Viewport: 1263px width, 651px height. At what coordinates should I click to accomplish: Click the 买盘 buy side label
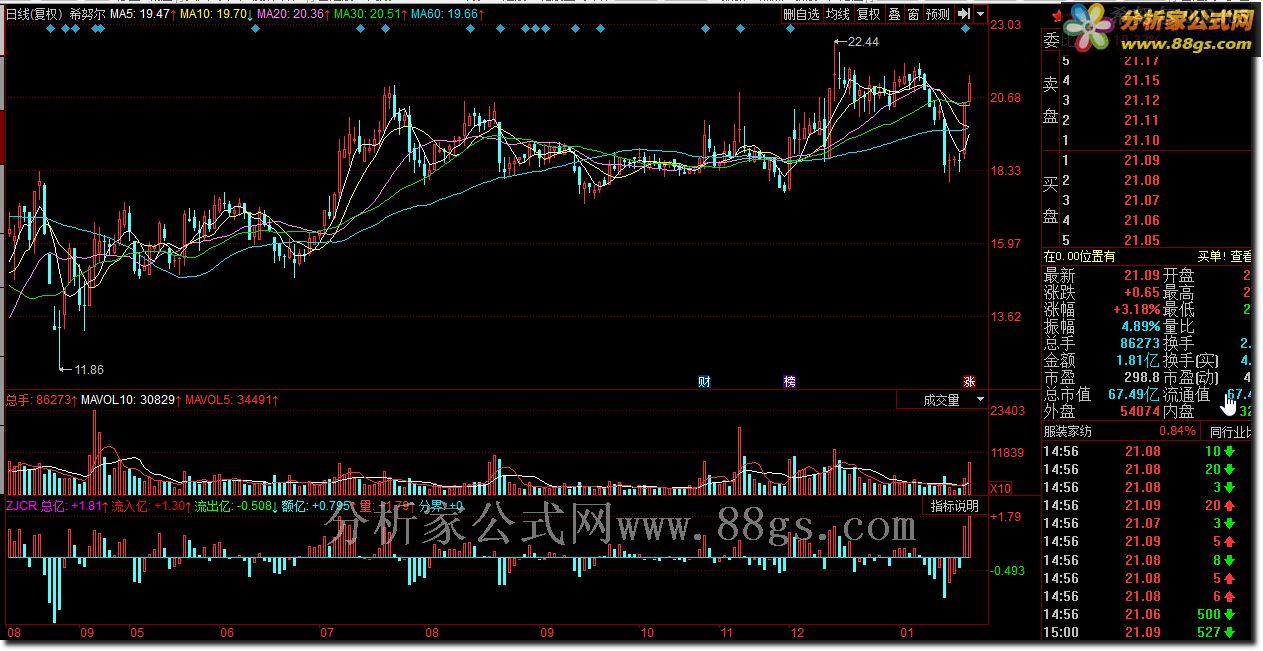[x=1051, y=199]
